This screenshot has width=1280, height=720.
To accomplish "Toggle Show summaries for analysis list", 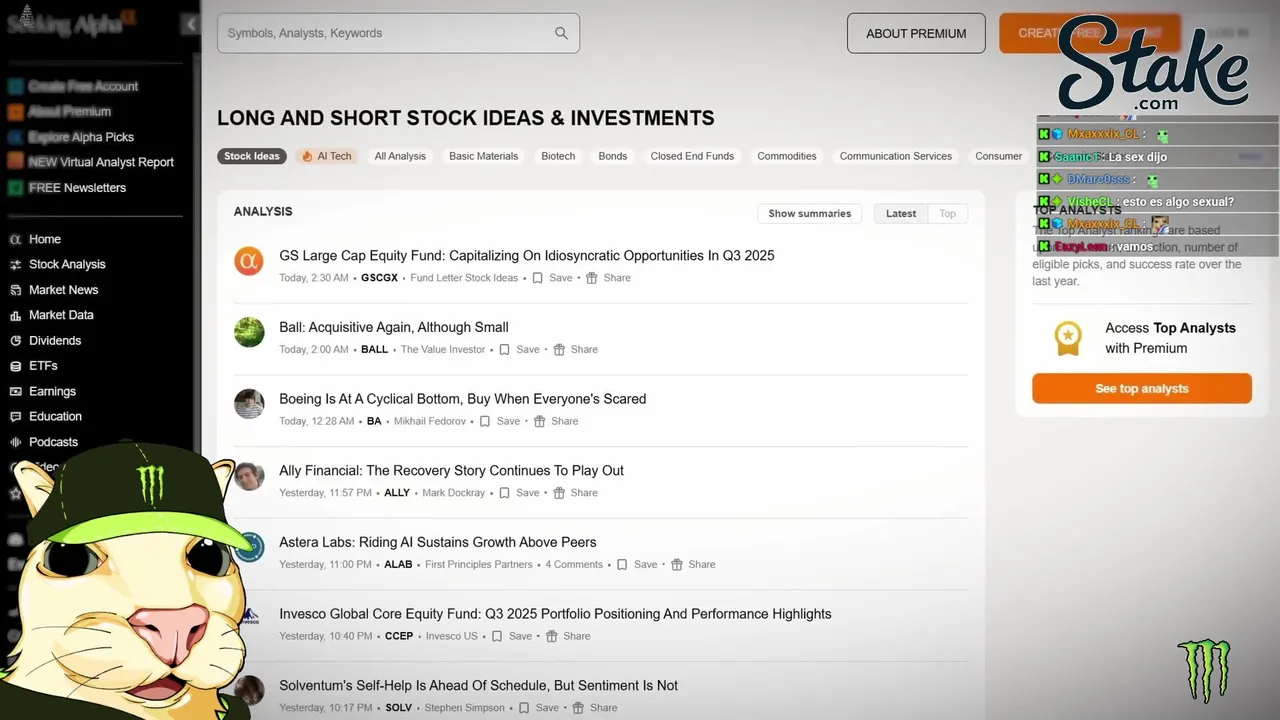I will click(x=809, y=213).
